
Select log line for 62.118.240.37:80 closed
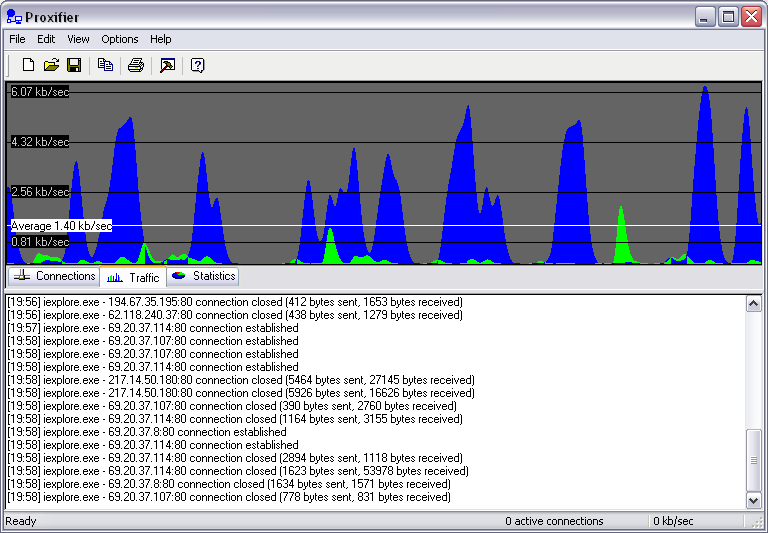(235, 315)
